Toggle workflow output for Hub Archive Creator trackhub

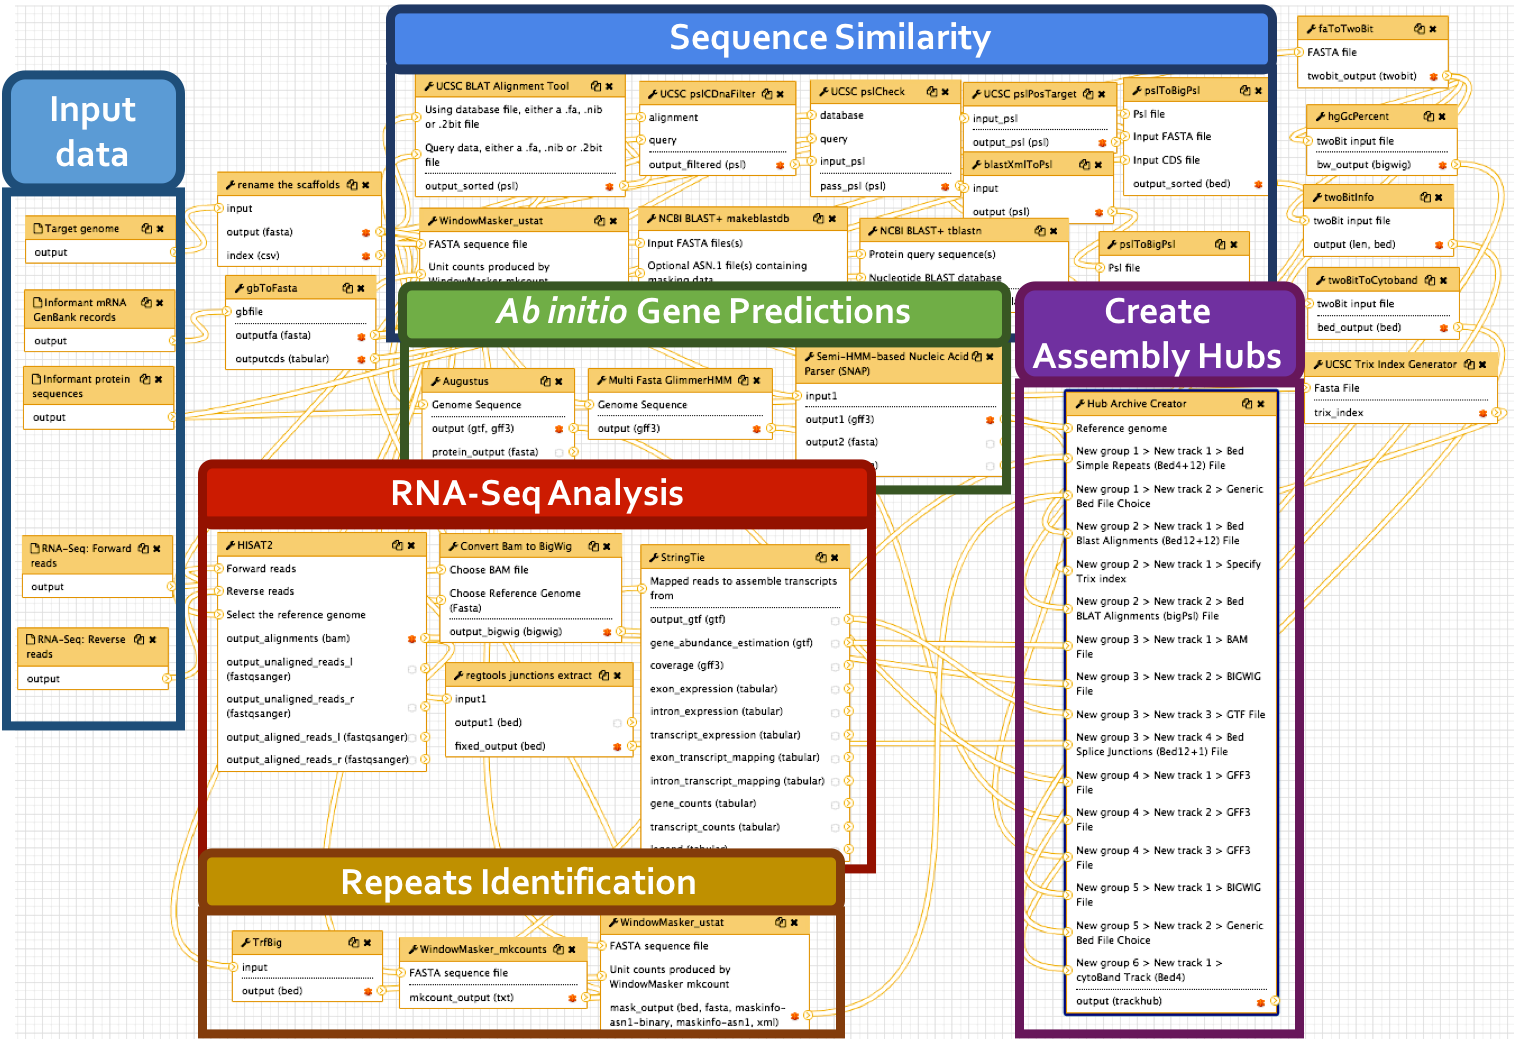pos(1261,1001)
